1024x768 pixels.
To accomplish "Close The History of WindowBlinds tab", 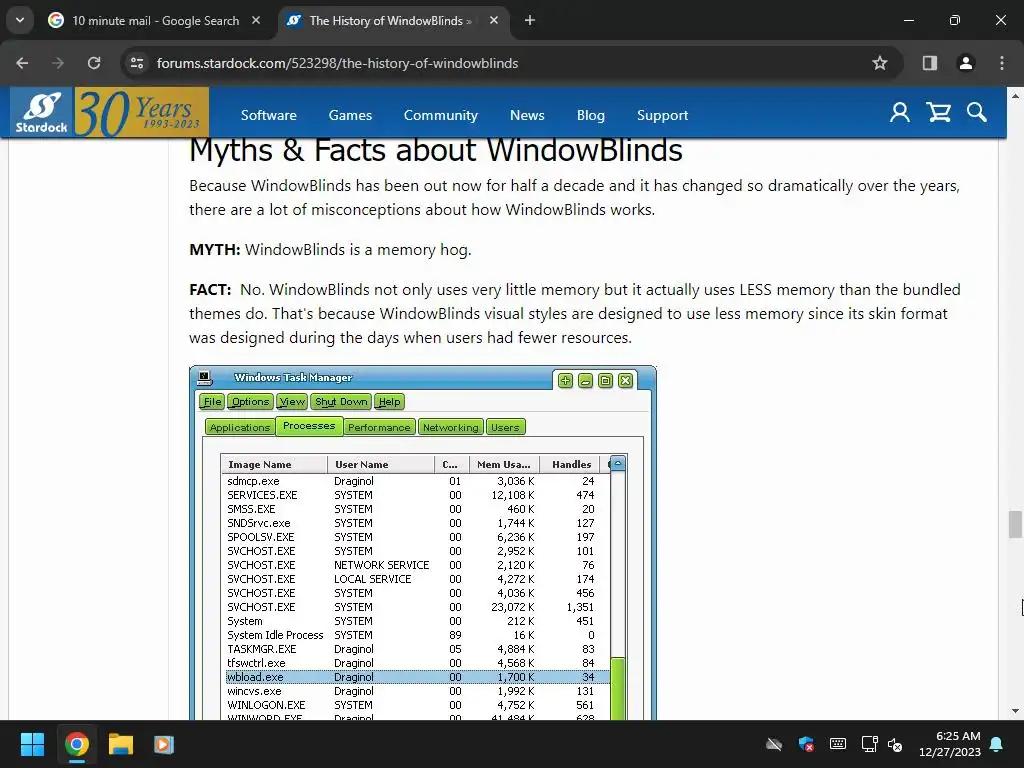I will tap(494, 20).
